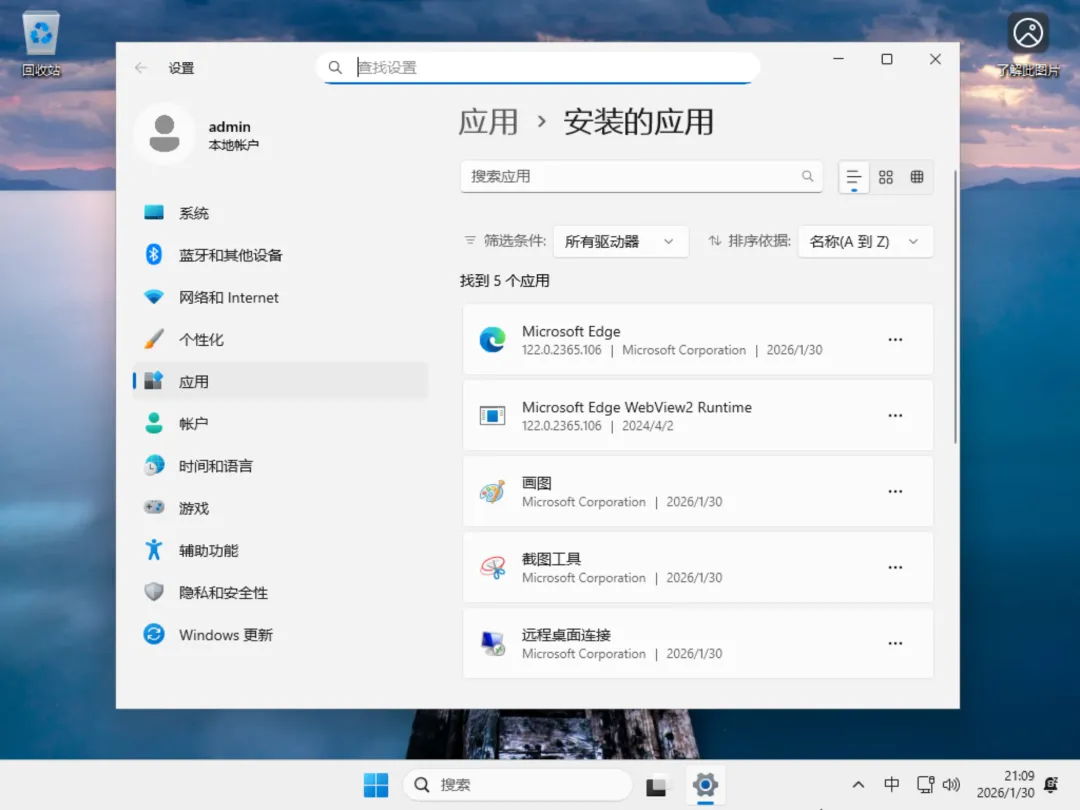
Task: Click the privacy shield icon
Action: click(x=154, y=592)
